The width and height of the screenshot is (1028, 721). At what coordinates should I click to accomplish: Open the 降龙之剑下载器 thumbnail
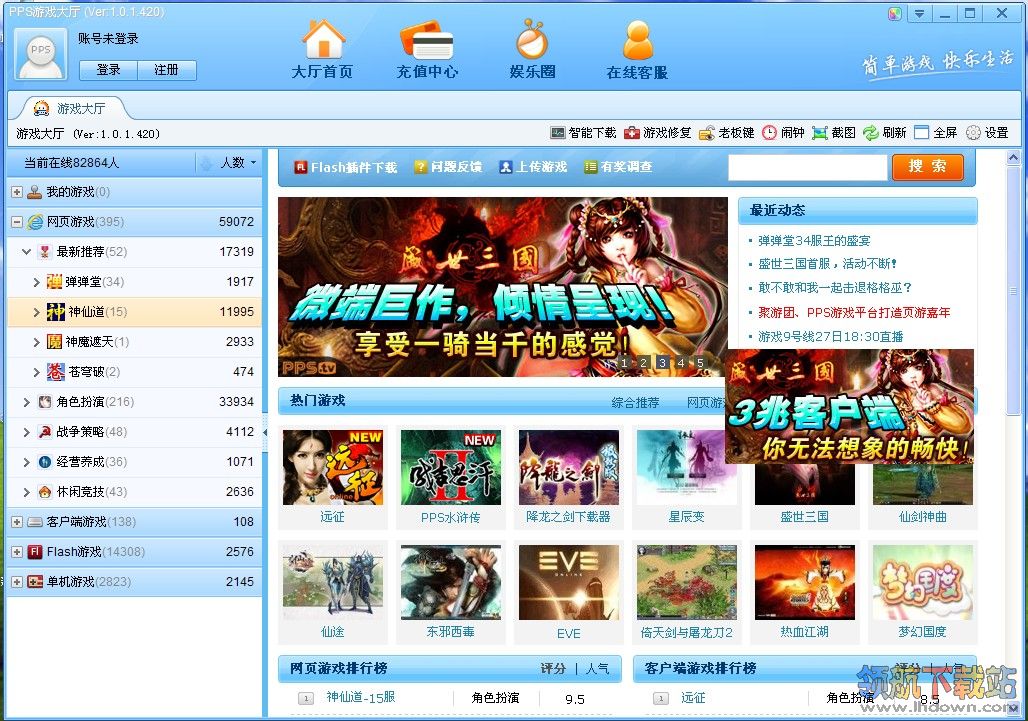(x=568, y=468)
